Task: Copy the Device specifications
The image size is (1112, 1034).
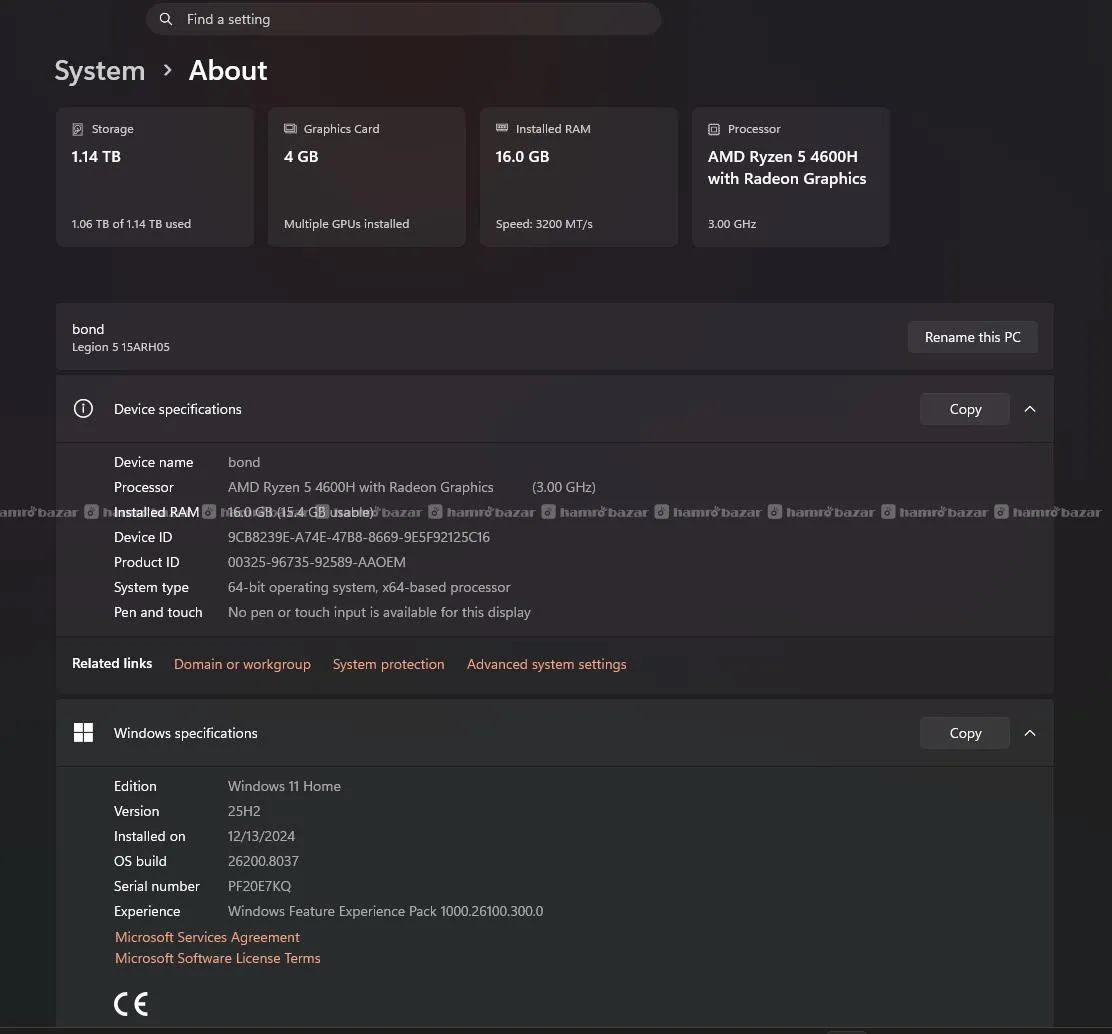Action: click(965, 409)
